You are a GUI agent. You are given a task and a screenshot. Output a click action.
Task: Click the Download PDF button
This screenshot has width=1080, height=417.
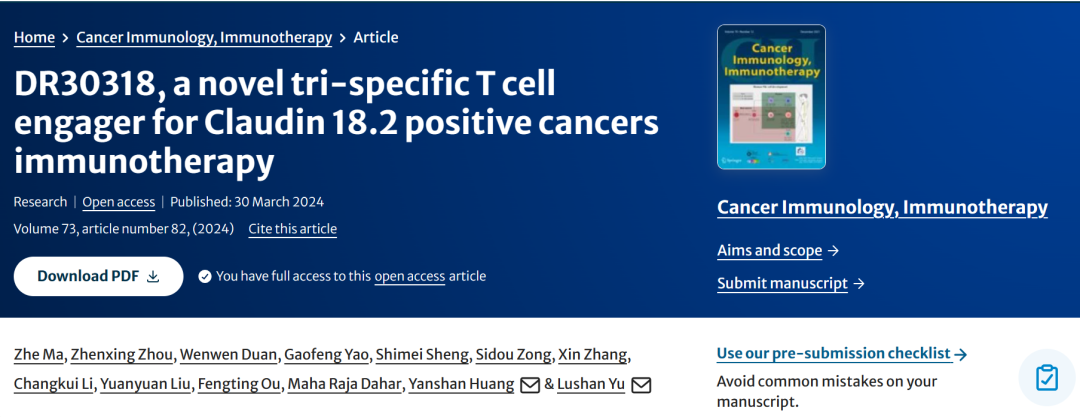(x=98, y=277)
